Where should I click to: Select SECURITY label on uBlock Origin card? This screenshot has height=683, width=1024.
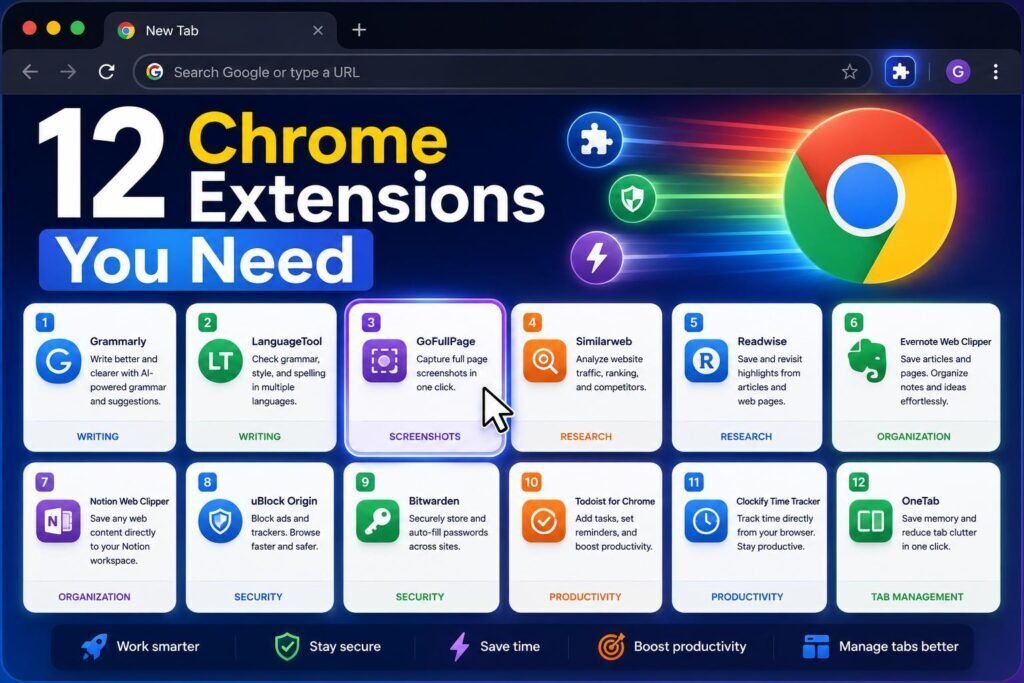(x=258, y=597)
